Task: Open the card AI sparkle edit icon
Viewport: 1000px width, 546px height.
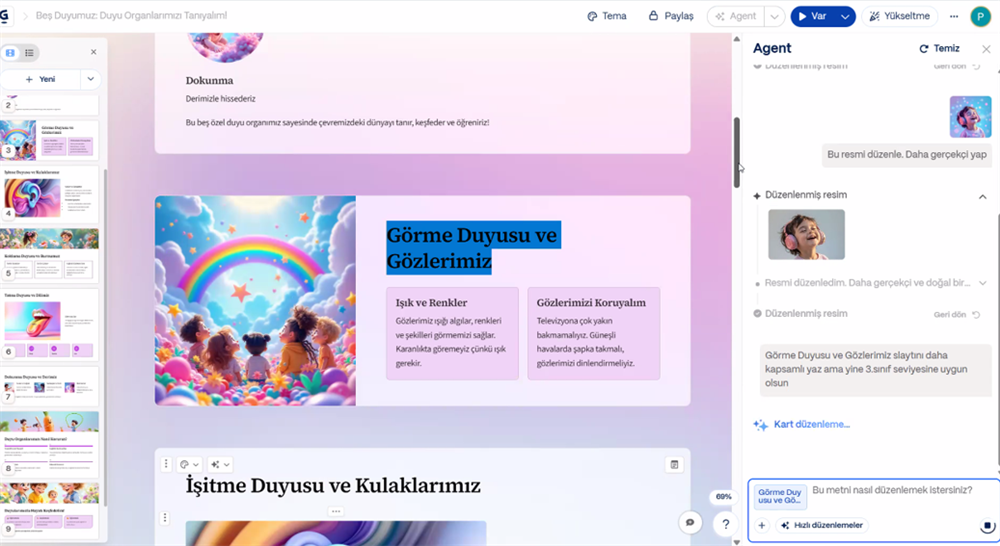Action: (220, 464)
